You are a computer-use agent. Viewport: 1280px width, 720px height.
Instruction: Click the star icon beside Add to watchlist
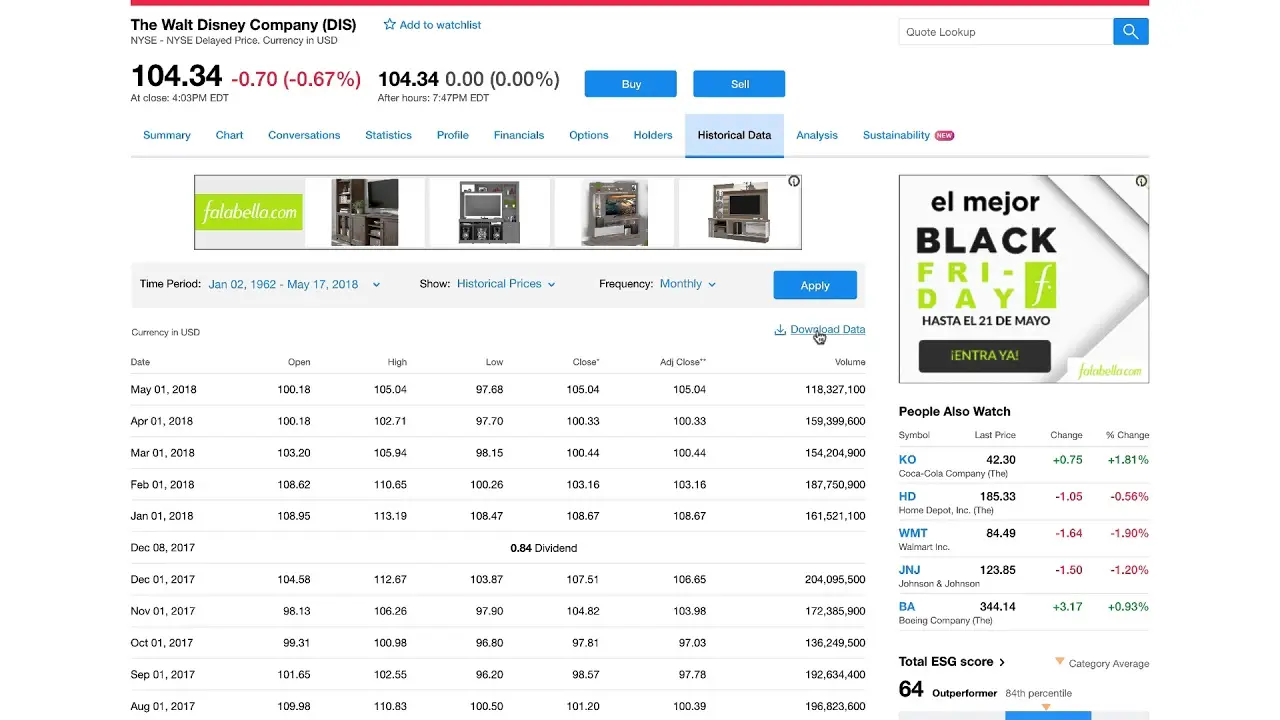(389, 25)
